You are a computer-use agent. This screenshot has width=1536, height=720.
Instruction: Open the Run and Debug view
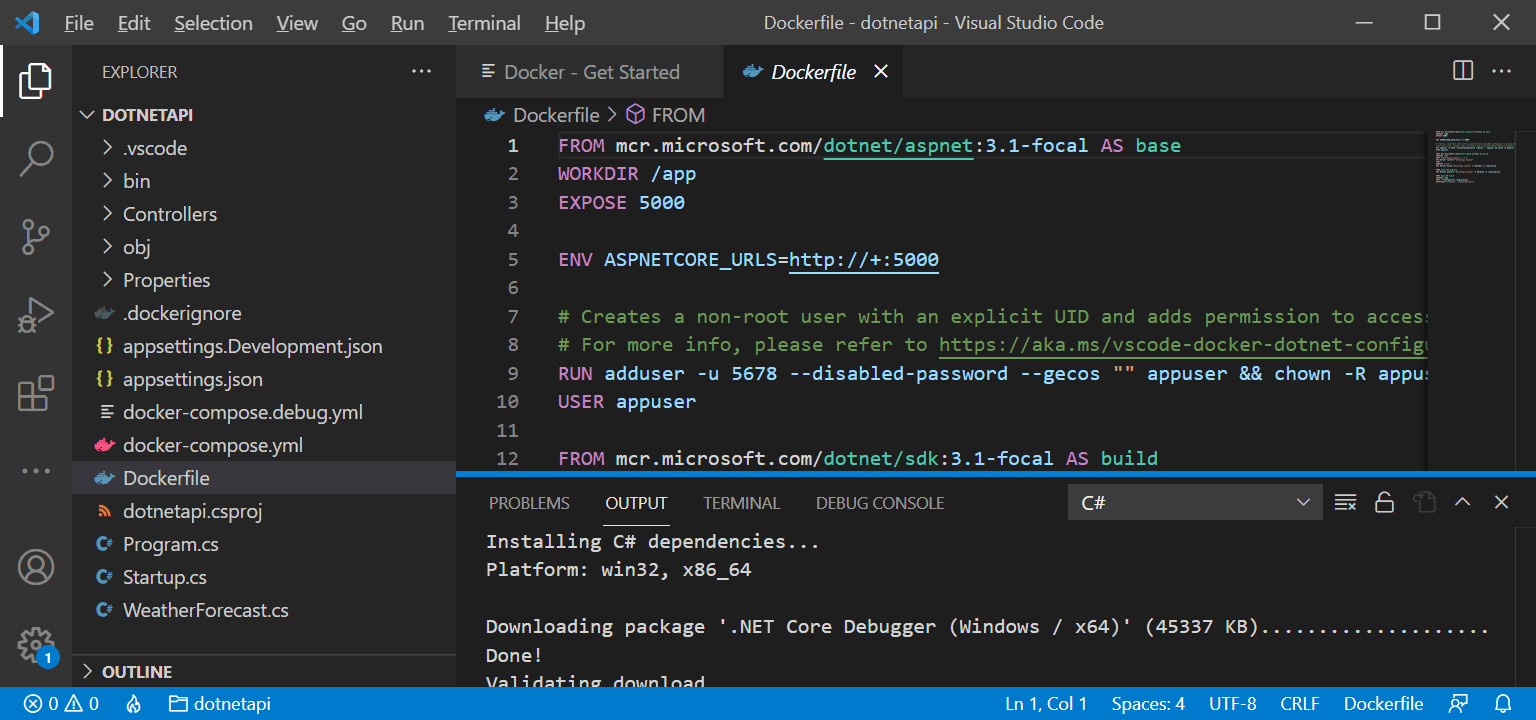tap(36, 315)
